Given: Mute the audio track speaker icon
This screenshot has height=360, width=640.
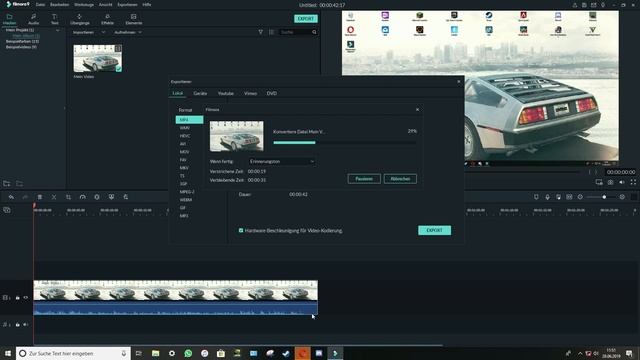Looking at the screenshot, I should pyautogui.click(x=26, y=325).
